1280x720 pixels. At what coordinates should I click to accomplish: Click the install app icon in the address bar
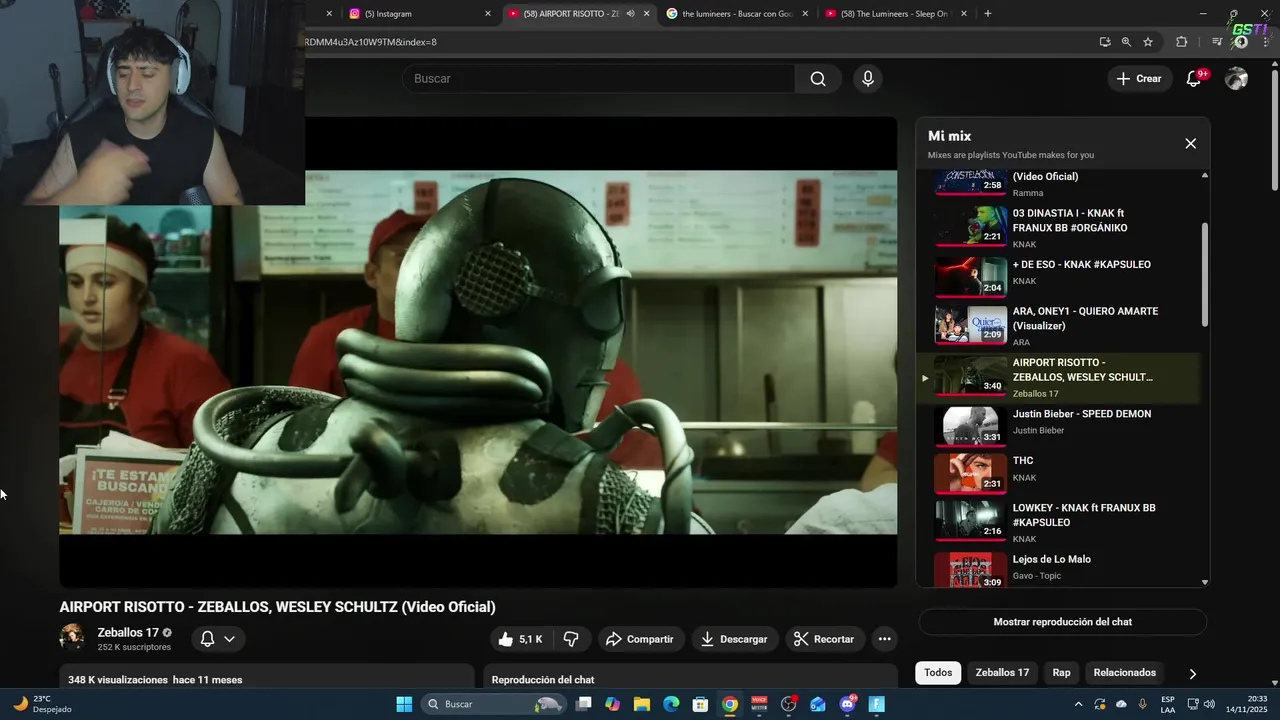click(1105, 42)
